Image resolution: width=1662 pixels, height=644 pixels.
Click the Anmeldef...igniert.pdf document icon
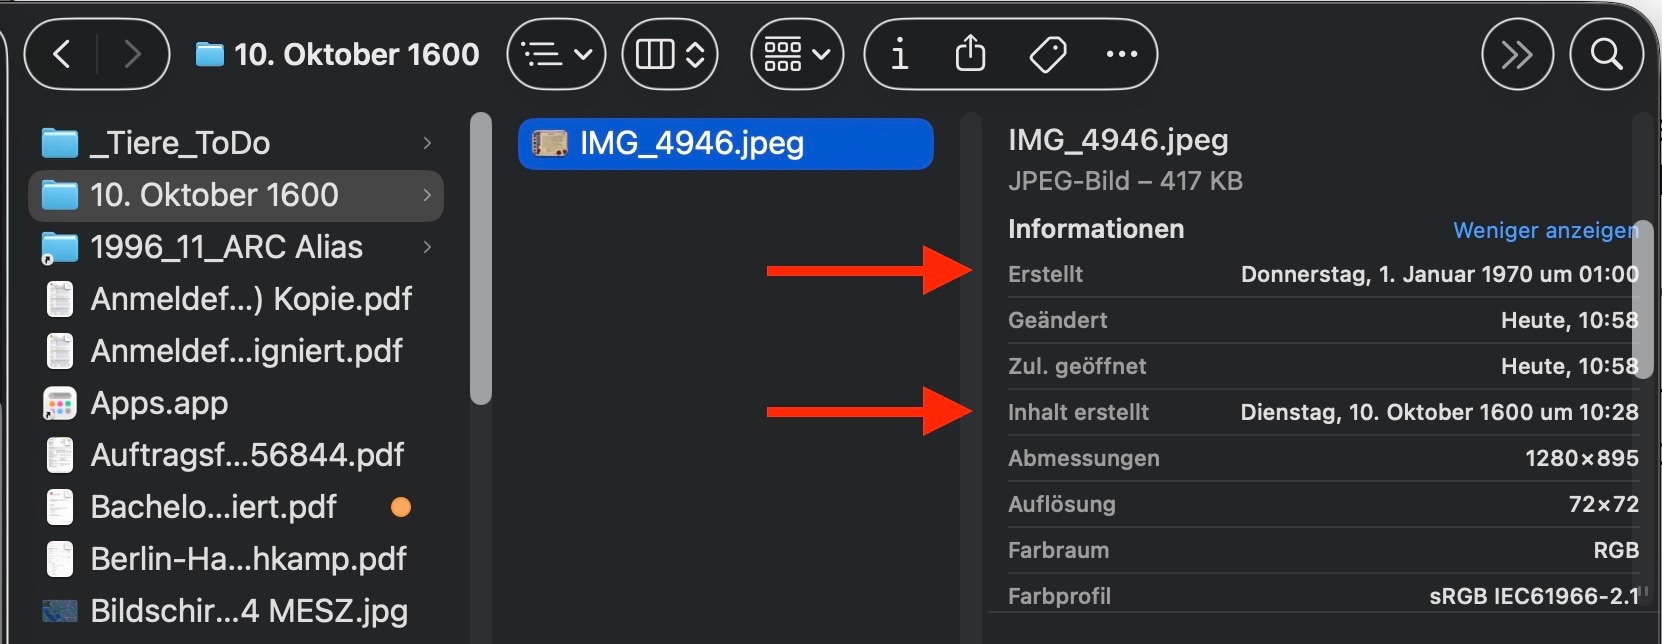[x=60, y=351]
